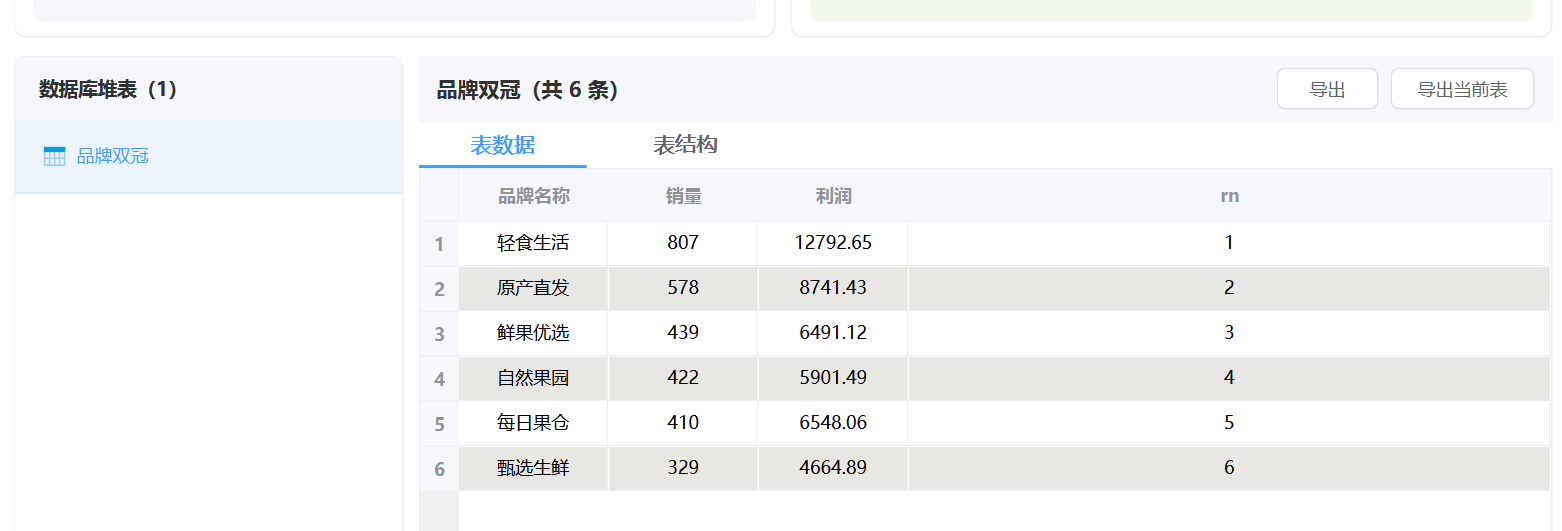
Task: Open the 表结构 tab
Action: point(685,145)
